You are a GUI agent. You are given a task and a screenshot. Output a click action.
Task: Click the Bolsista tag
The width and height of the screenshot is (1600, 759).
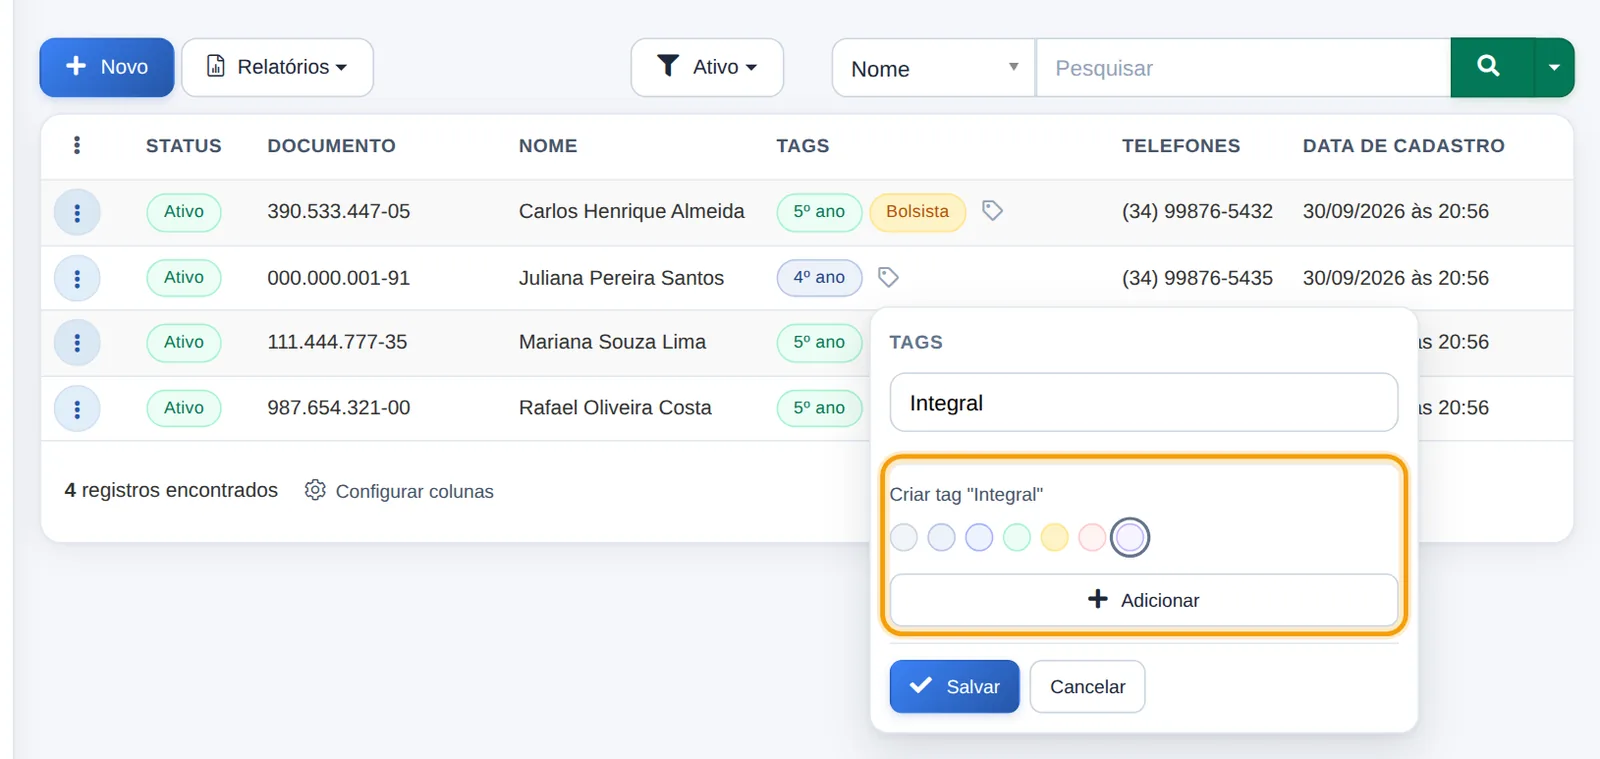[917, 212]
